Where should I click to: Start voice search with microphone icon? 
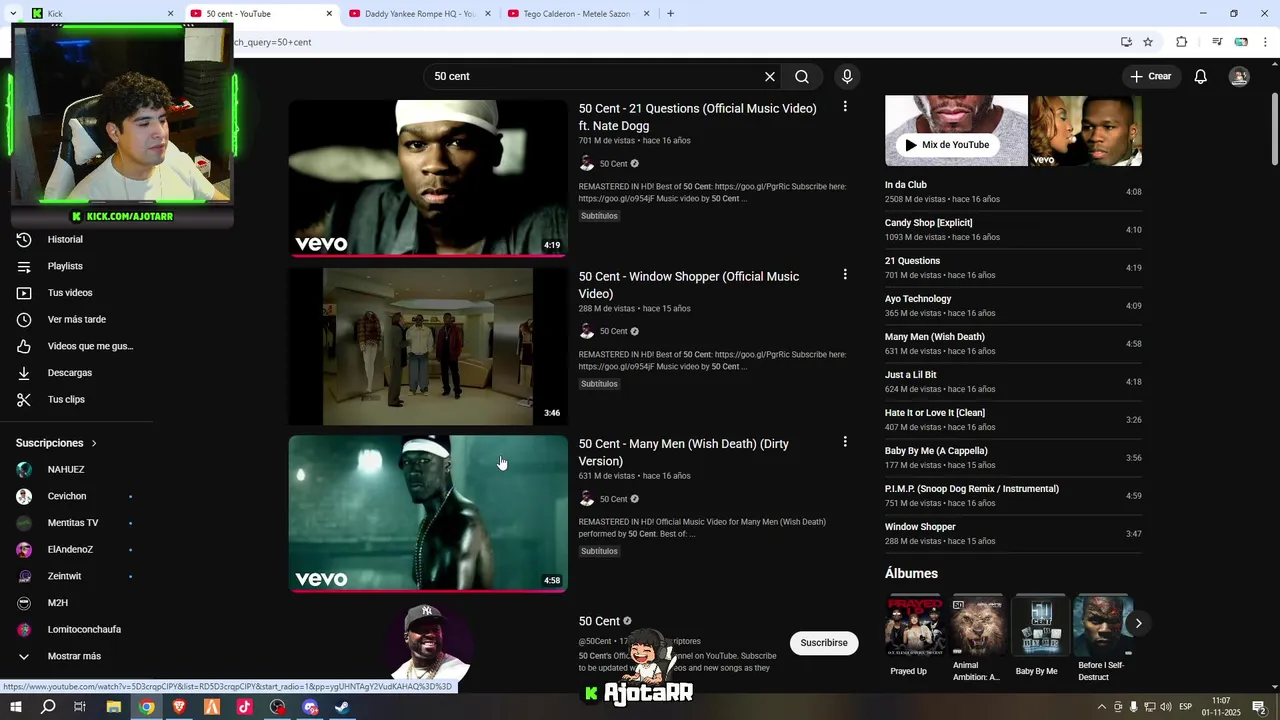point(847,77)
